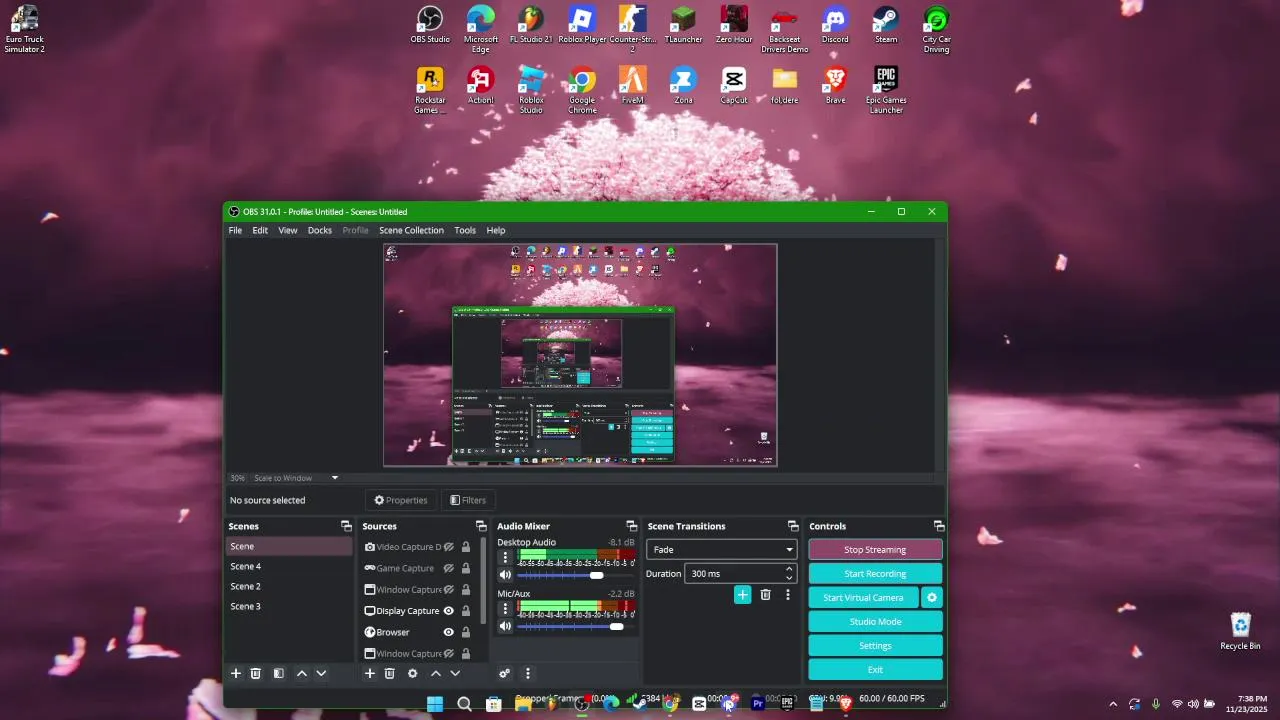Select the Recycle Bin desktop icon

coord(1241,631)
